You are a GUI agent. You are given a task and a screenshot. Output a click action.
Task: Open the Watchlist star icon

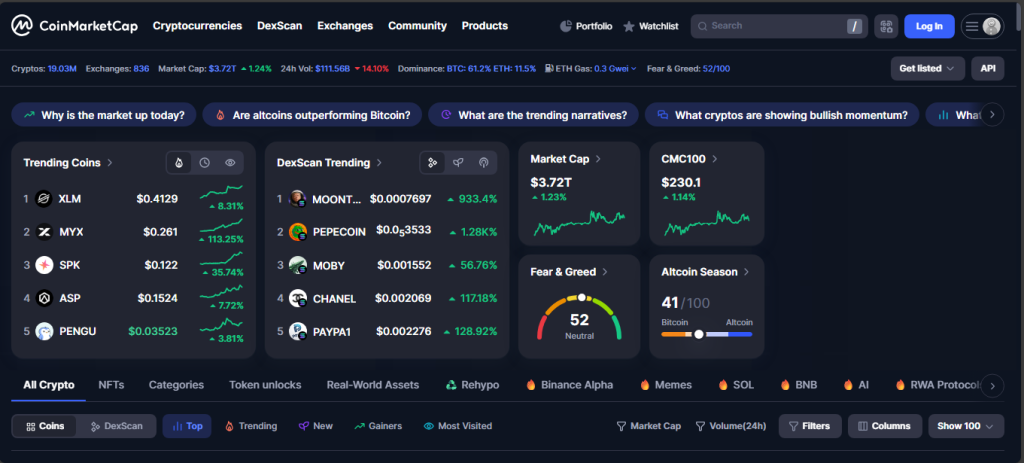click(629, 26)
